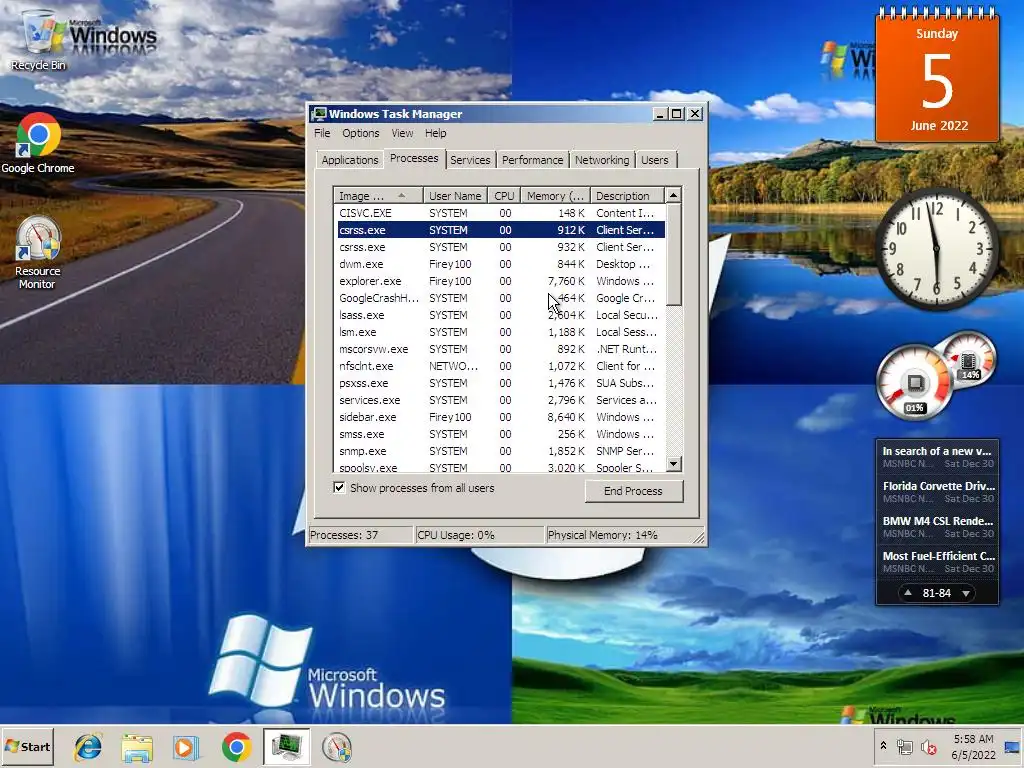This screenshot has width=1024, height=768.
Task: Select the lsm.exe process row
Action: tap(500, 332)
